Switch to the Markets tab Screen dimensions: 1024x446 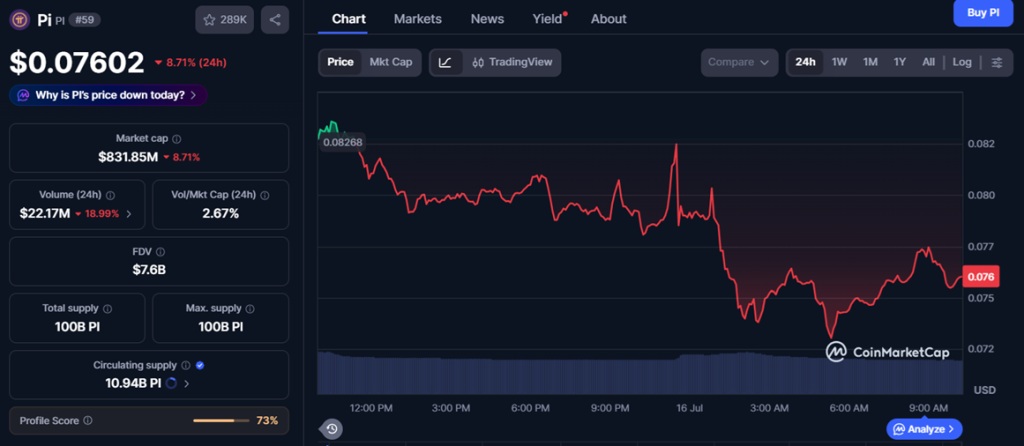(x=417, y=19)
